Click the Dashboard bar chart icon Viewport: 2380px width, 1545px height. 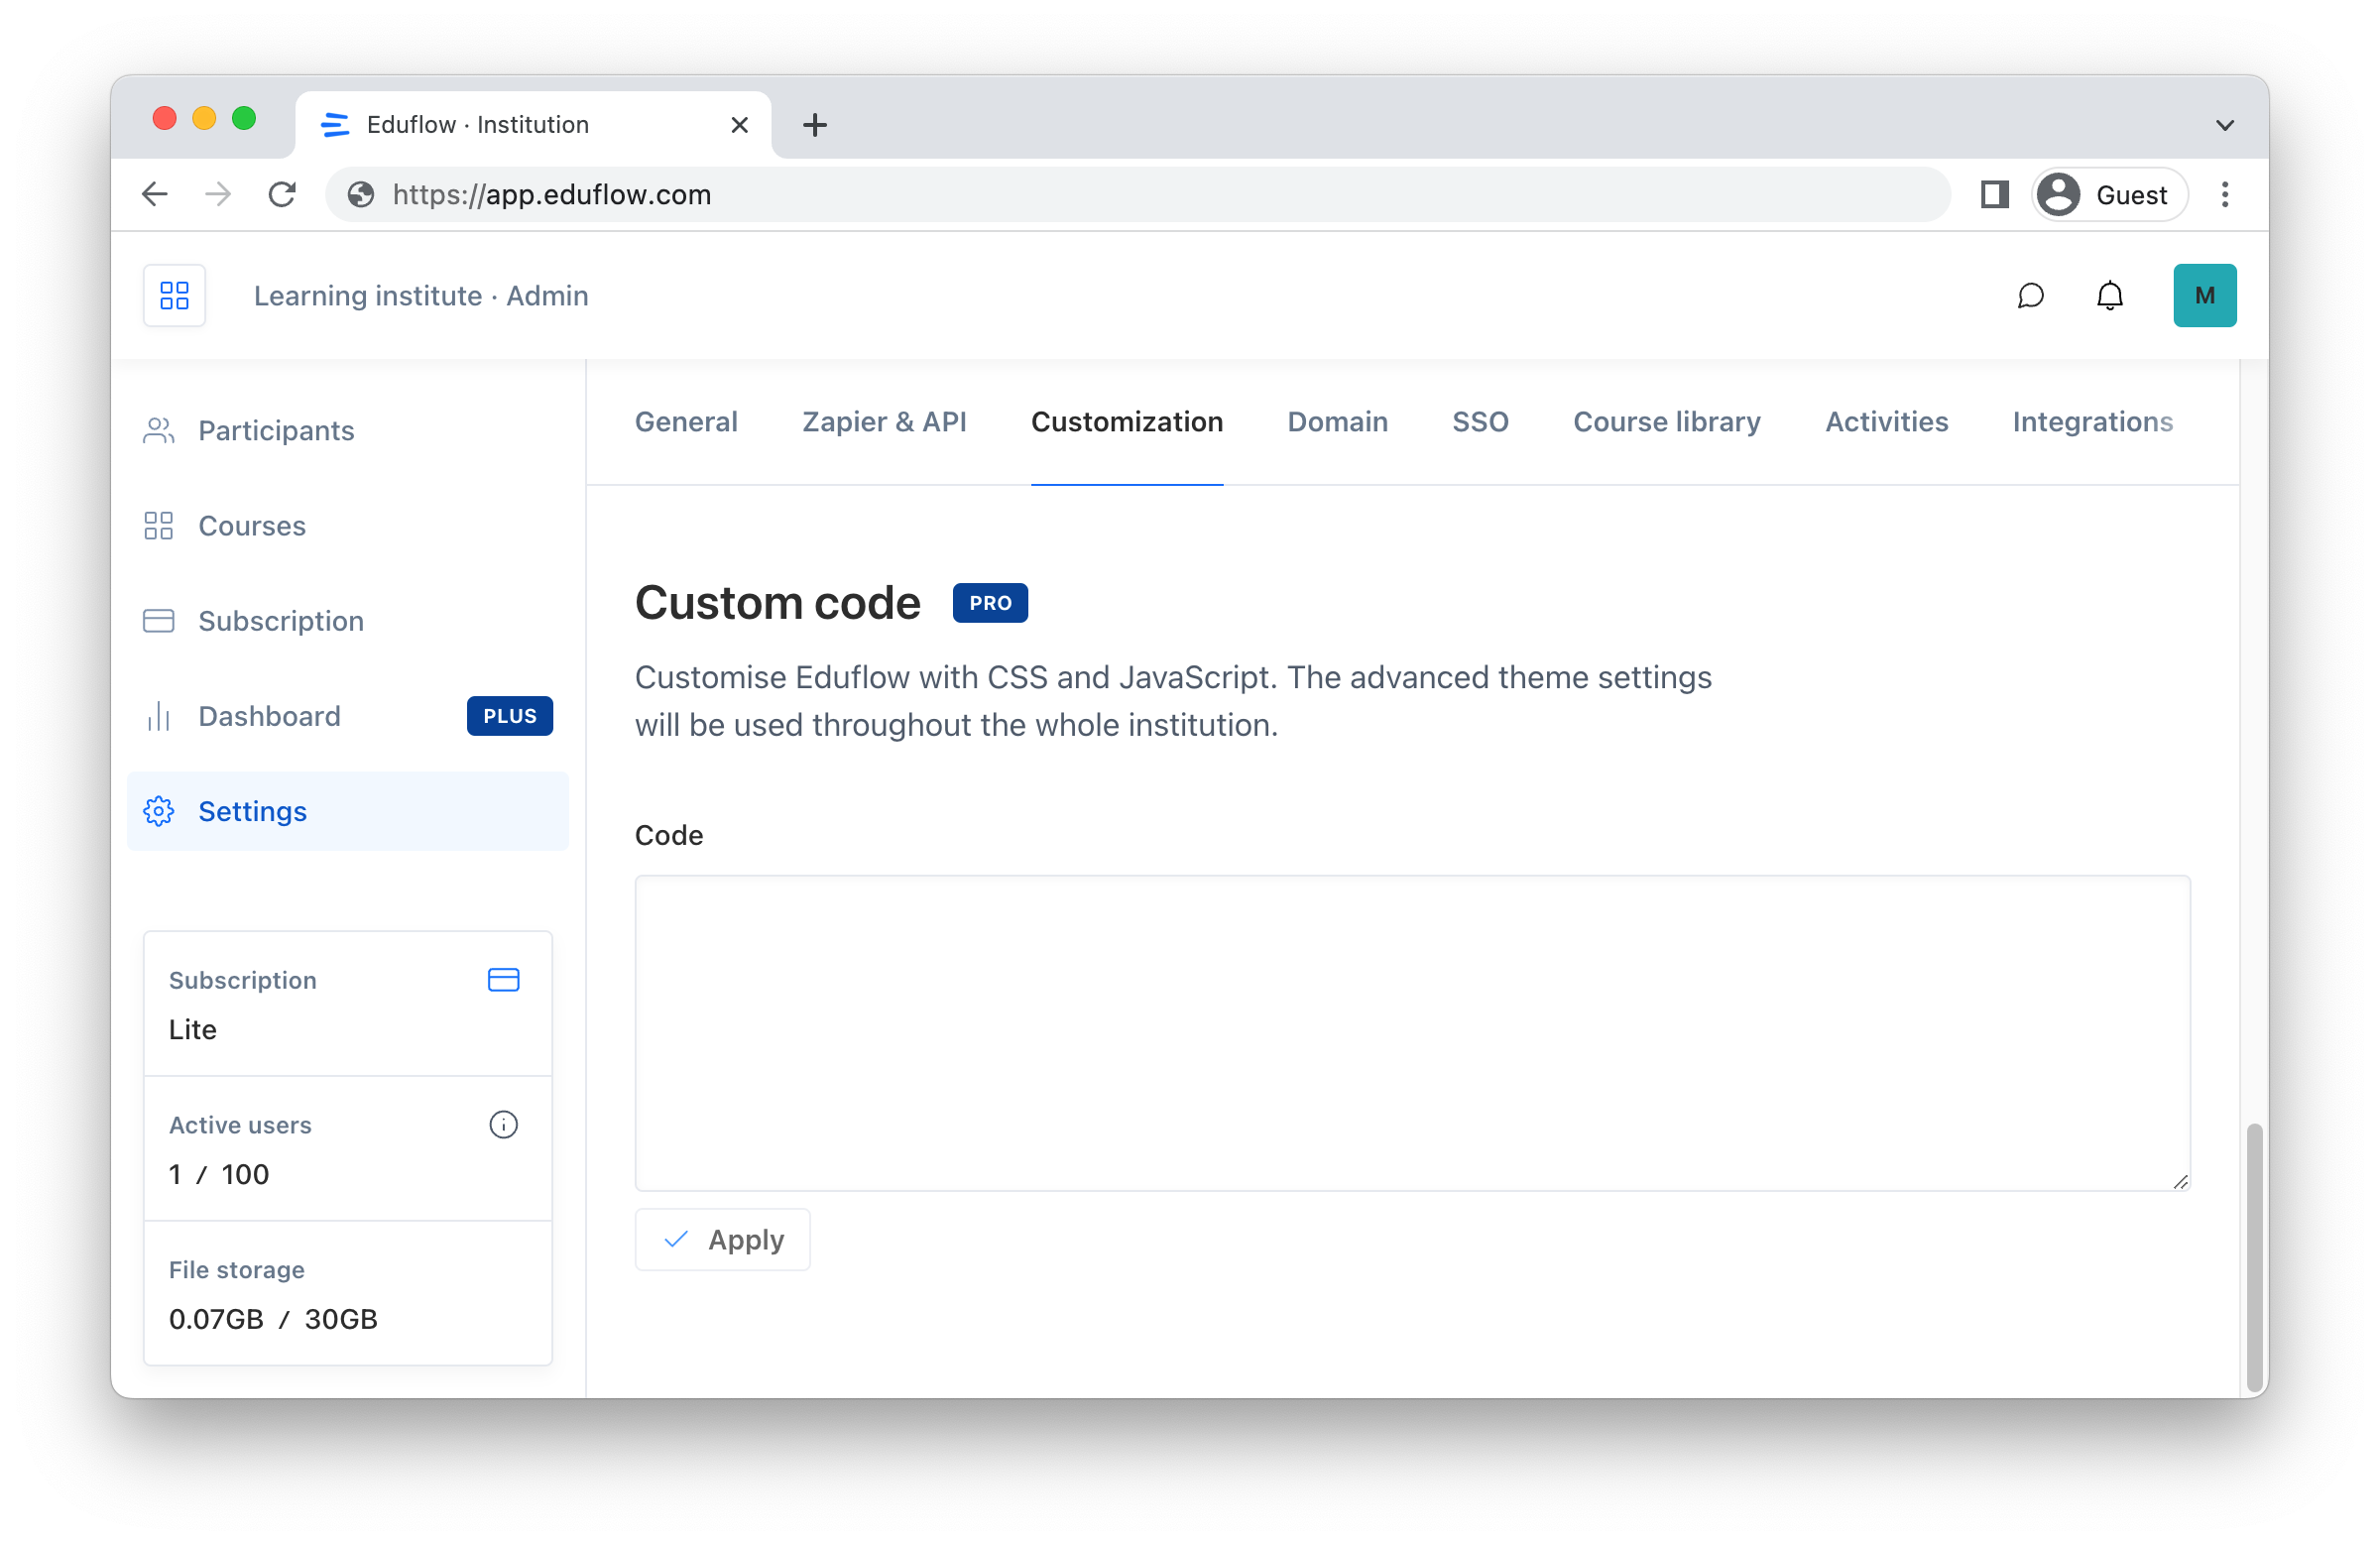(159, 716)
